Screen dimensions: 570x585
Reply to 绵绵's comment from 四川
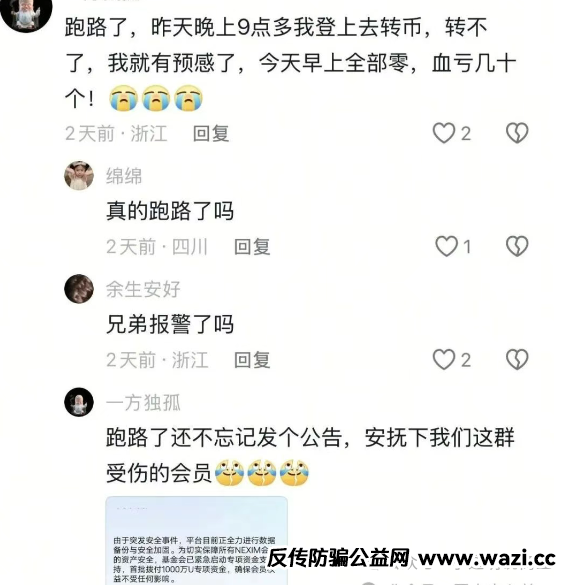click(x=252, y=247)
